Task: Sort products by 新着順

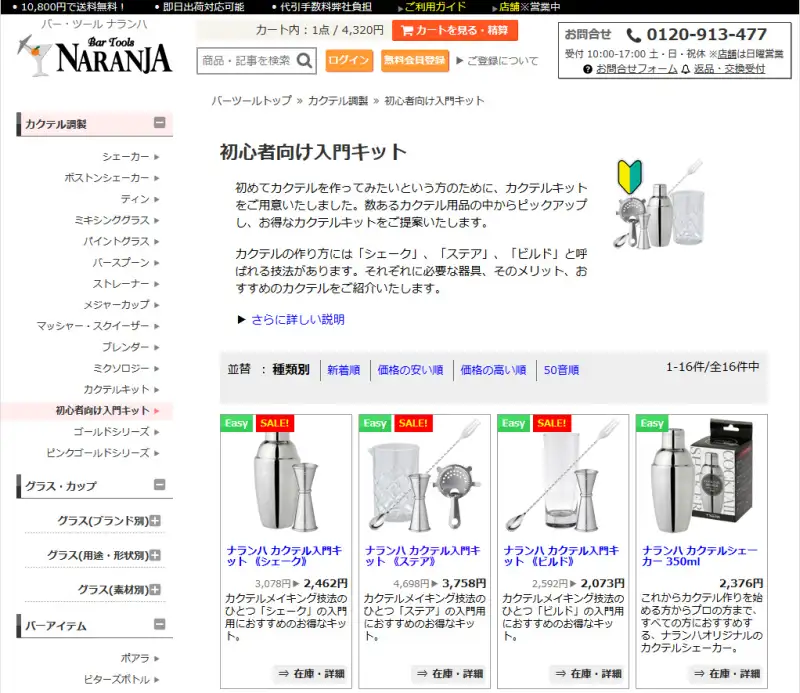Action: click(x=343, y=370)
